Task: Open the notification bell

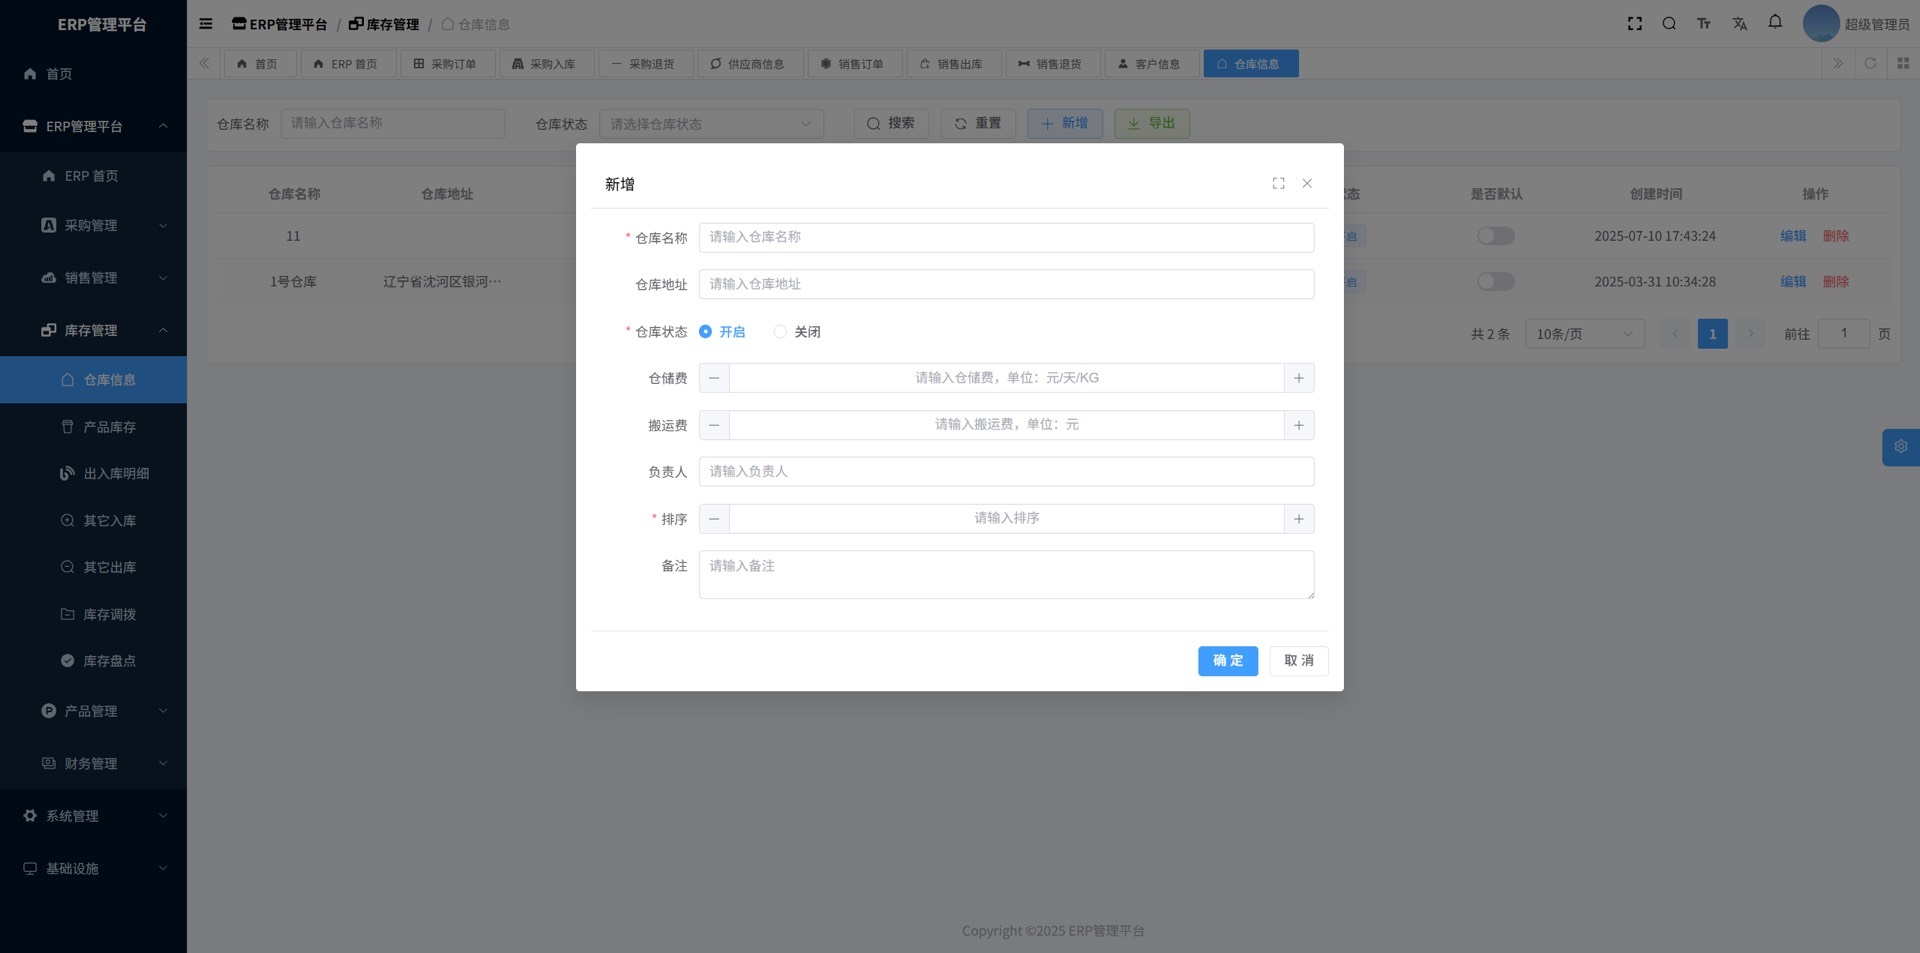Action: pyautogui.click(x=1775, y=22)
